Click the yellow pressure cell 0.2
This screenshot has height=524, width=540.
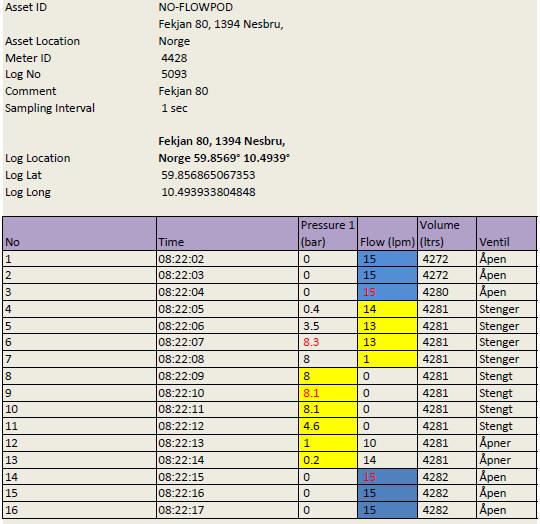coord(328,460)
